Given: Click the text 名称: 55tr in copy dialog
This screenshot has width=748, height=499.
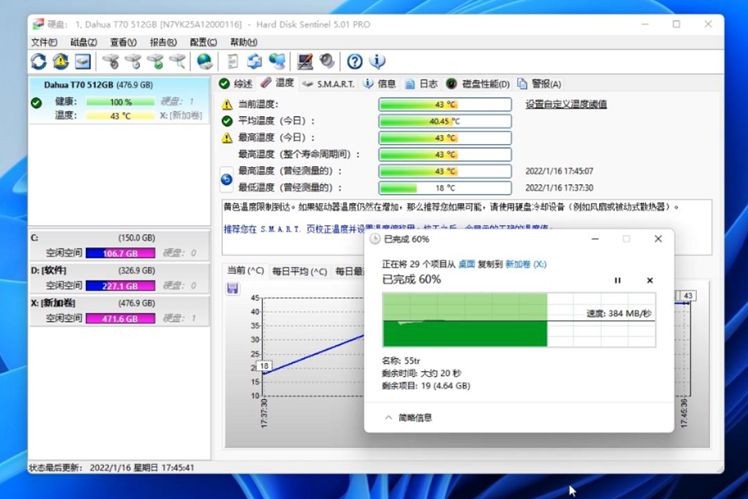Looking at the screenshot, I should 401,361.
